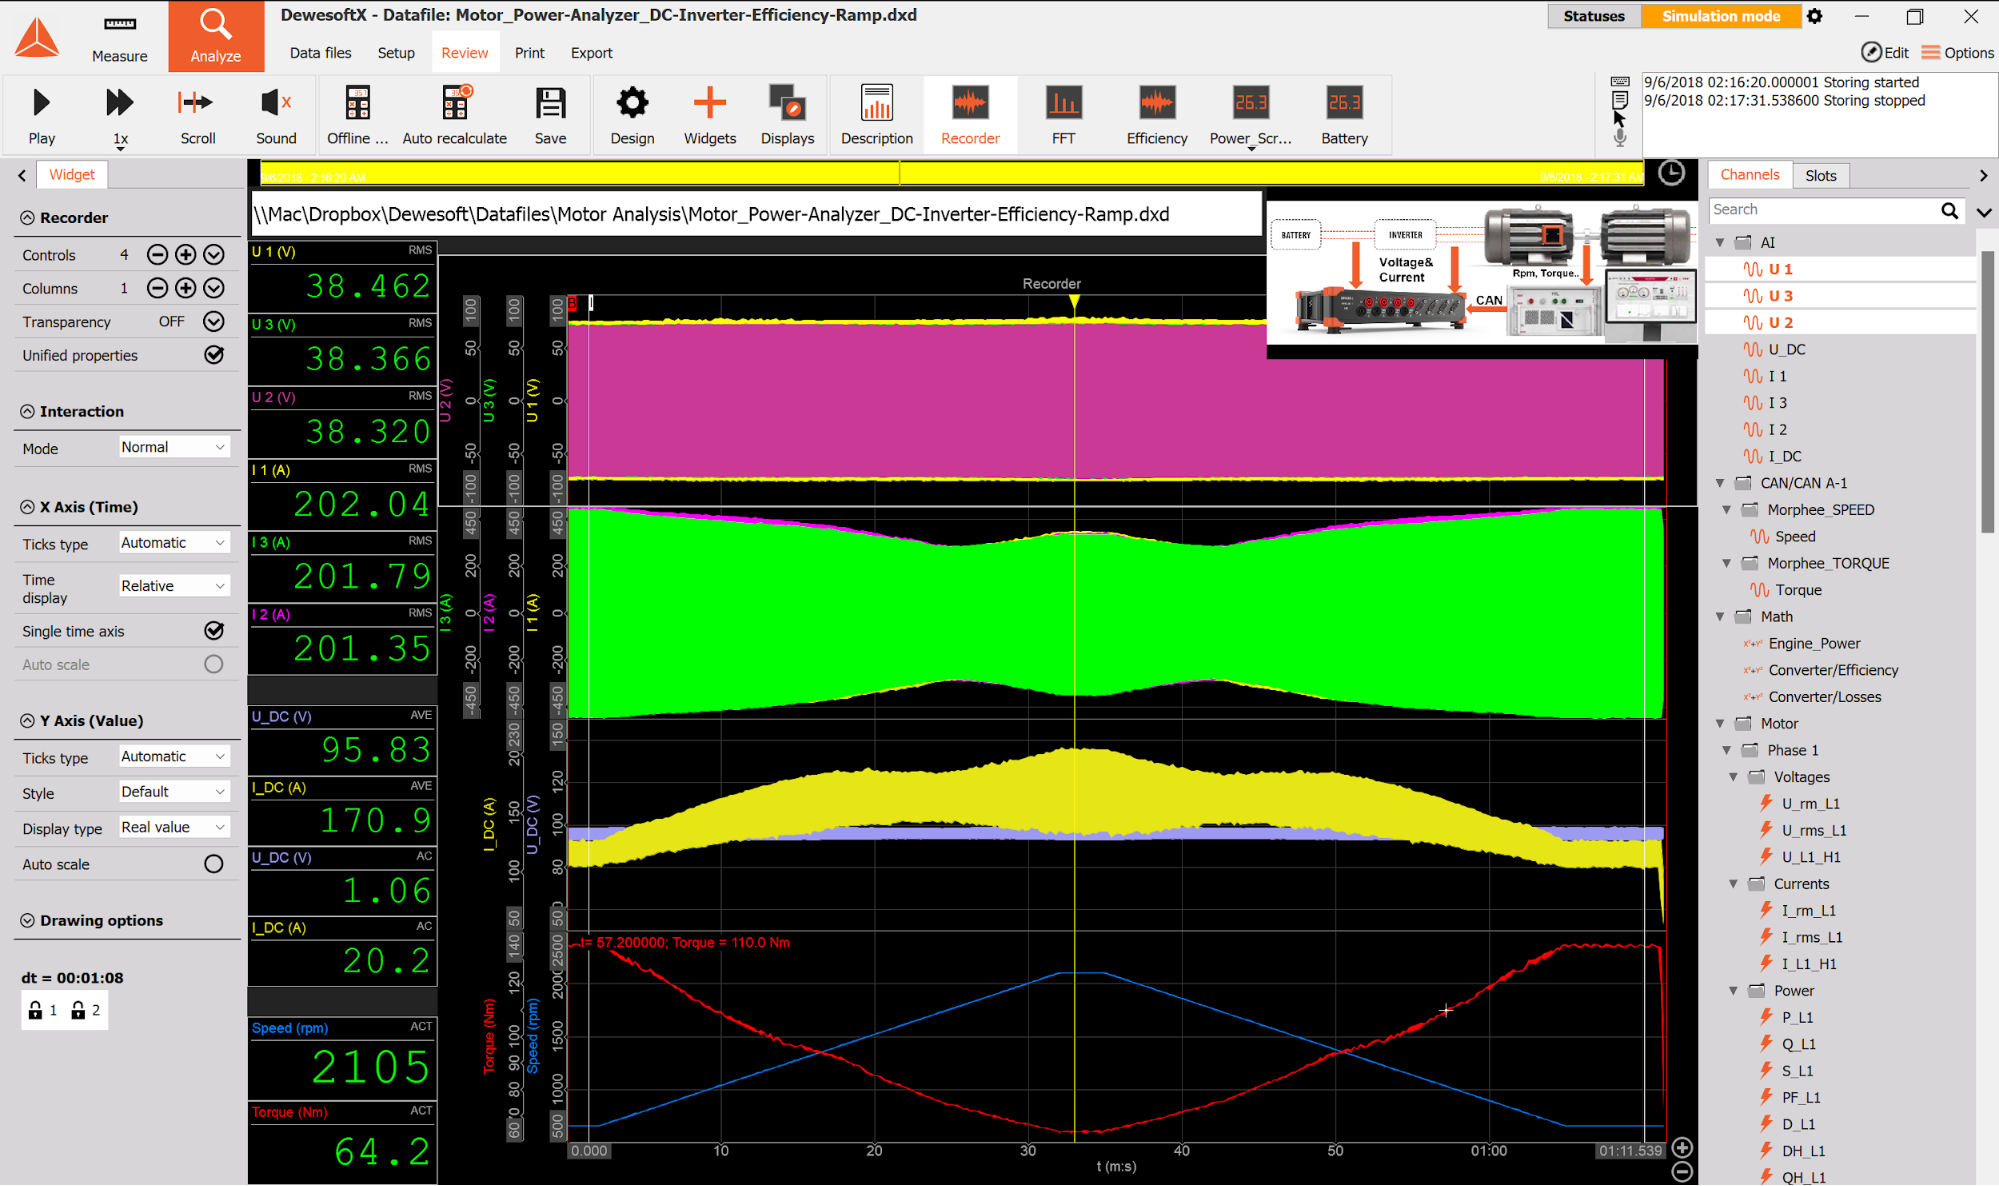1999x1186 pixels.
Task: Collapse the Math channel group
Action: coord(1720,616)
